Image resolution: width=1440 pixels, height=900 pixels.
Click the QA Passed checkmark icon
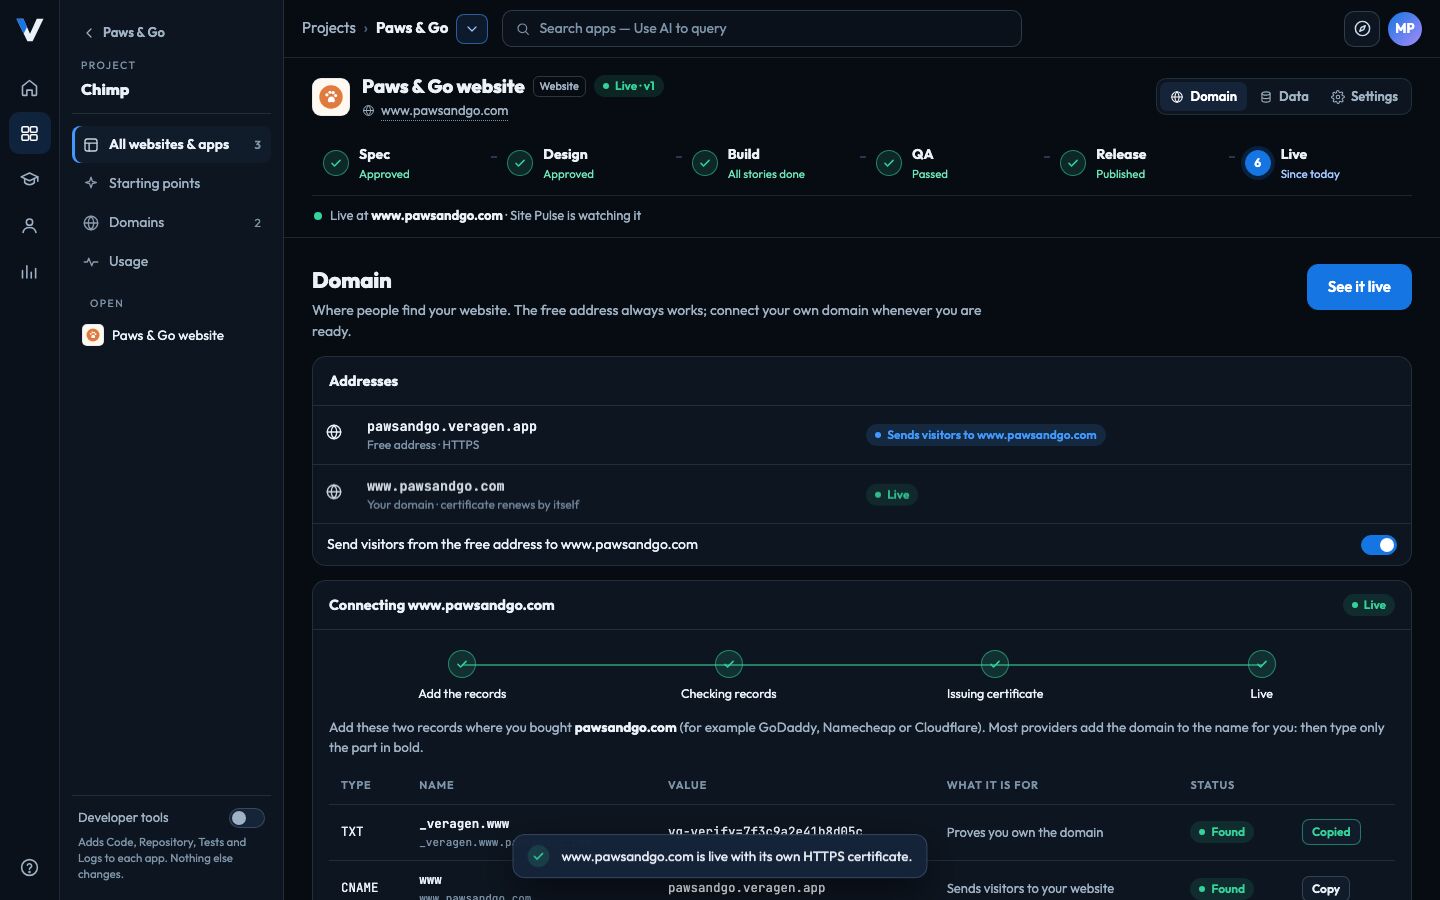(x=889, y=163)
